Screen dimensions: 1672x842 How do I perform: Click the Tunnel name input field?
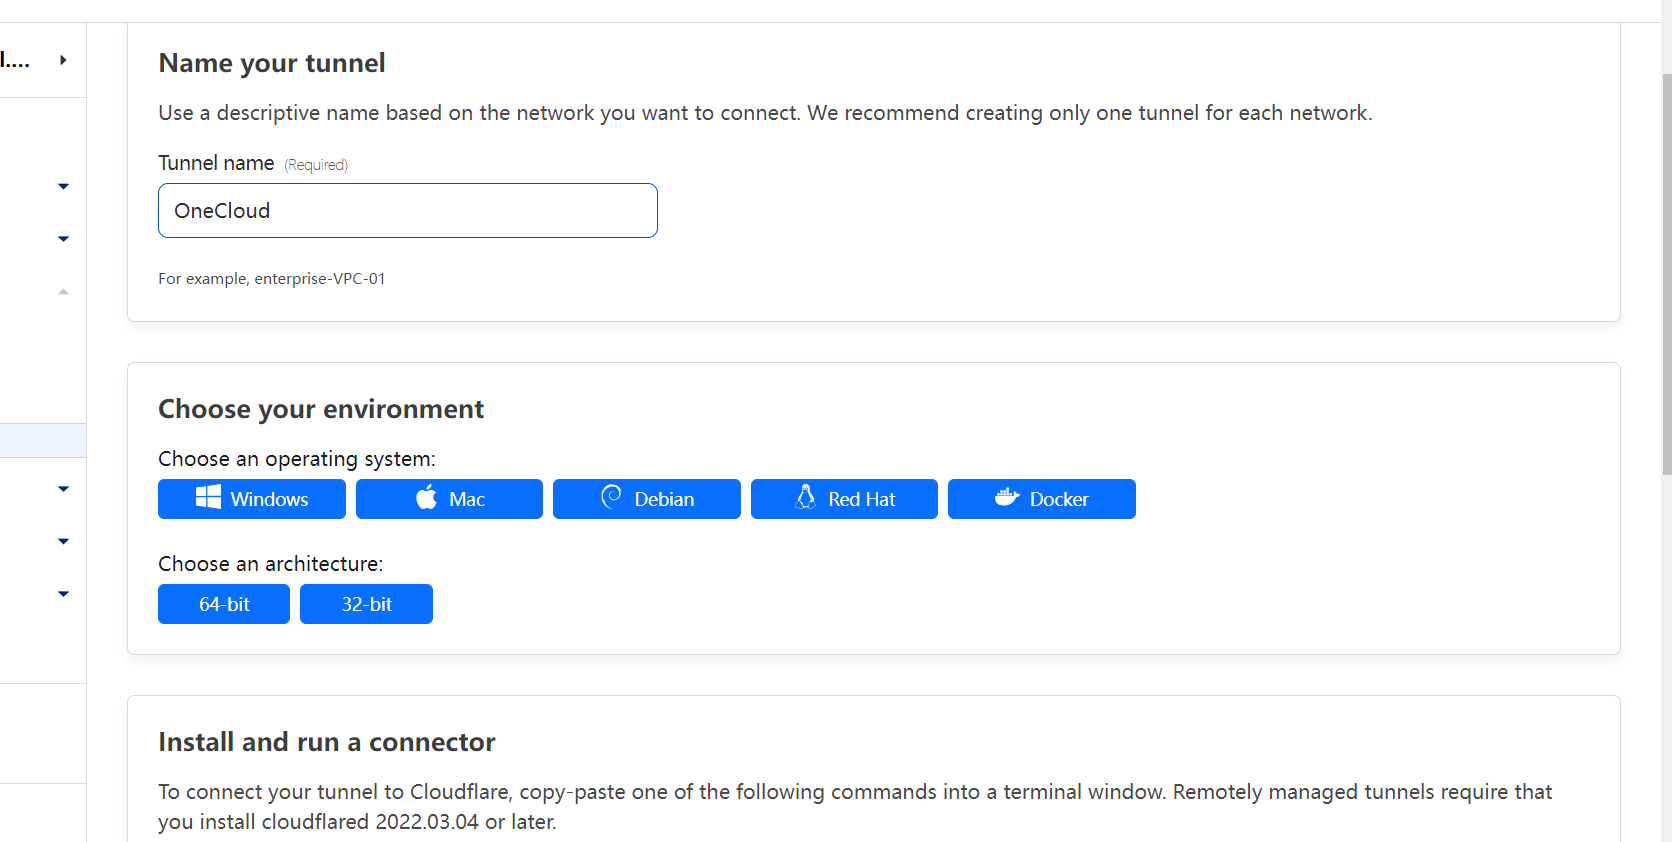407,211
